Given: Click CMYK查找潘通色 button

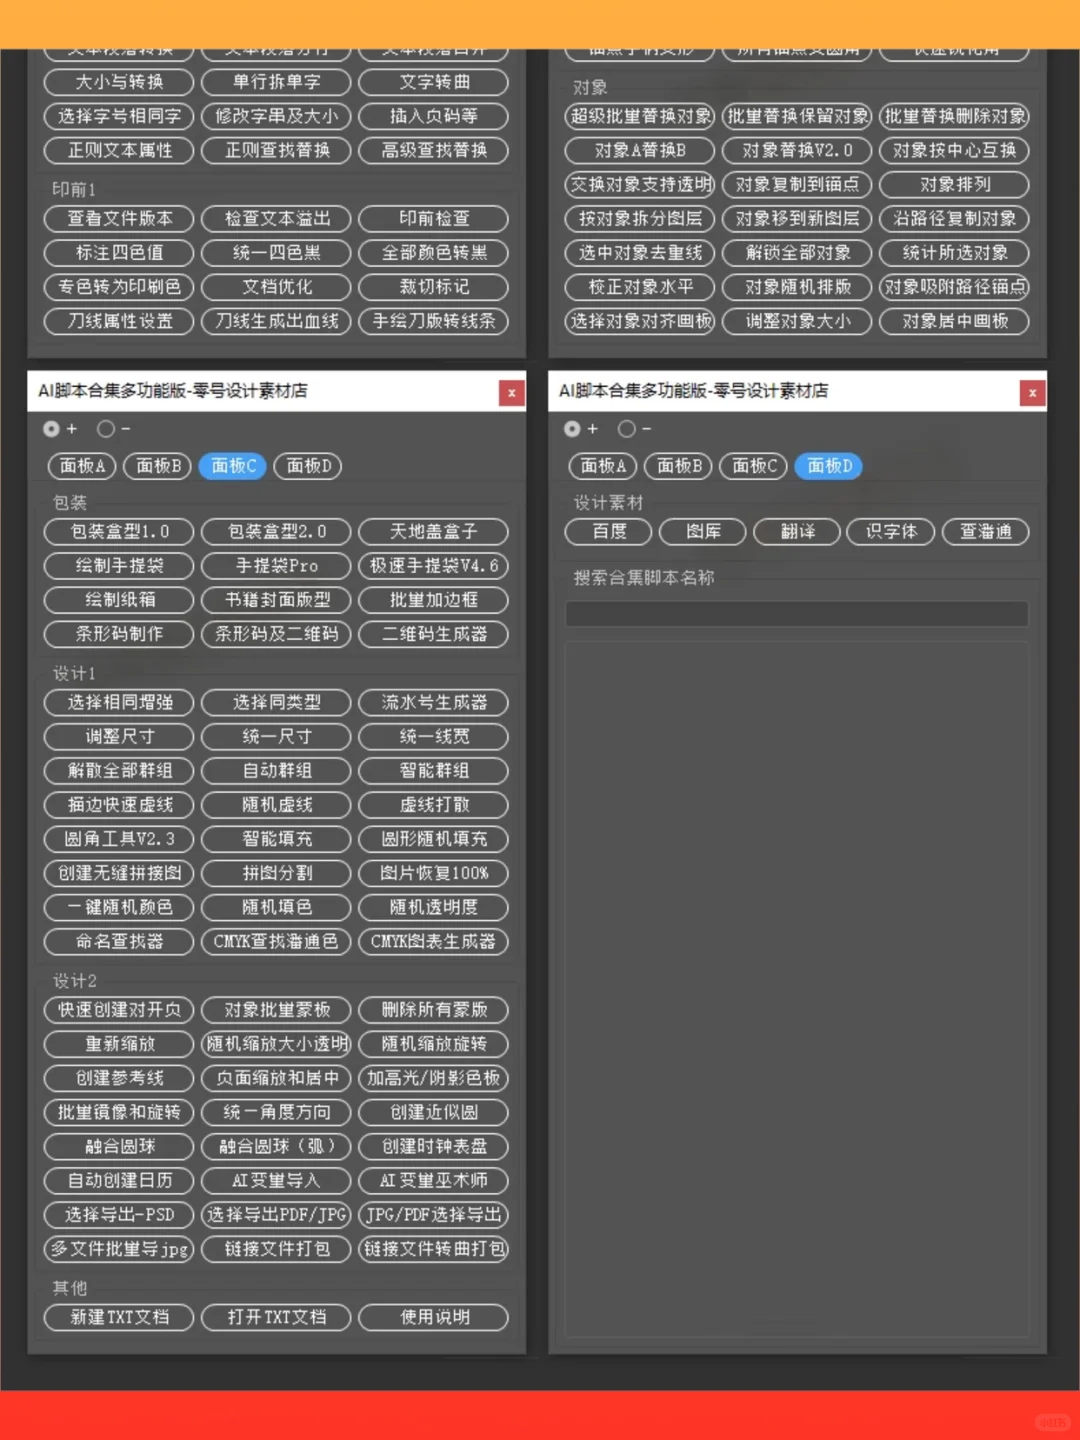Looking at the screenshot, I should 276,942.
